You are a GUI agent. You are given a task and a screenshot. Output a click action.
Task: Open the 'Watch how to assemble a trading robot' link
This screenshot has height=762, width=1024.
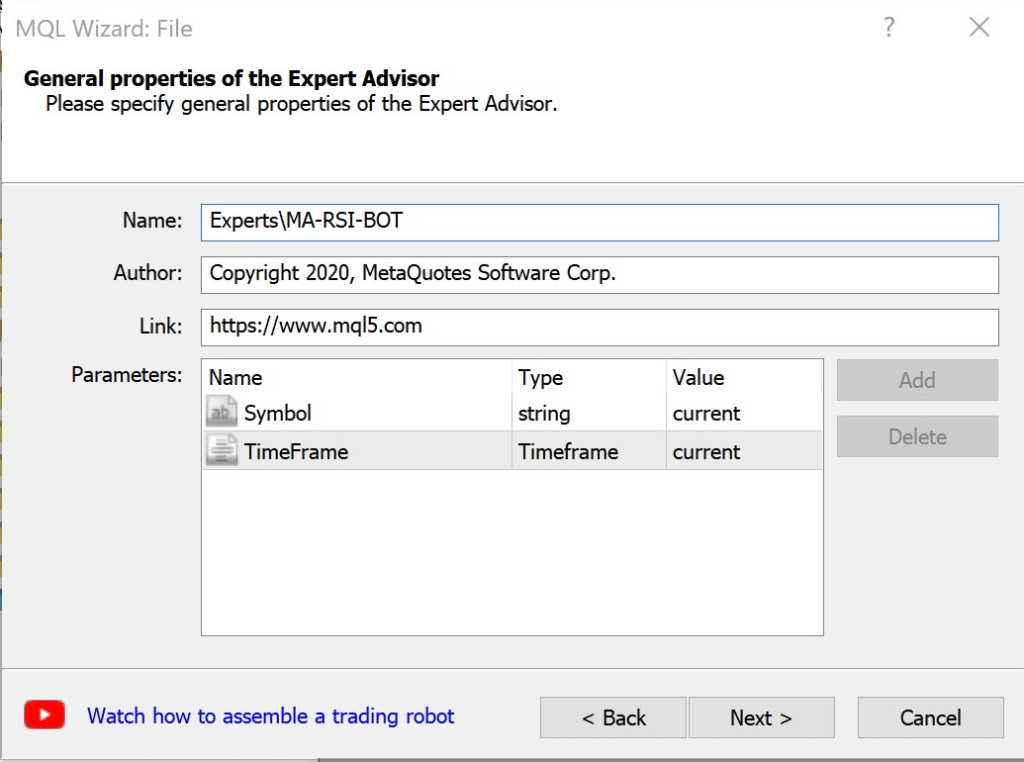(x=270, y=716)
